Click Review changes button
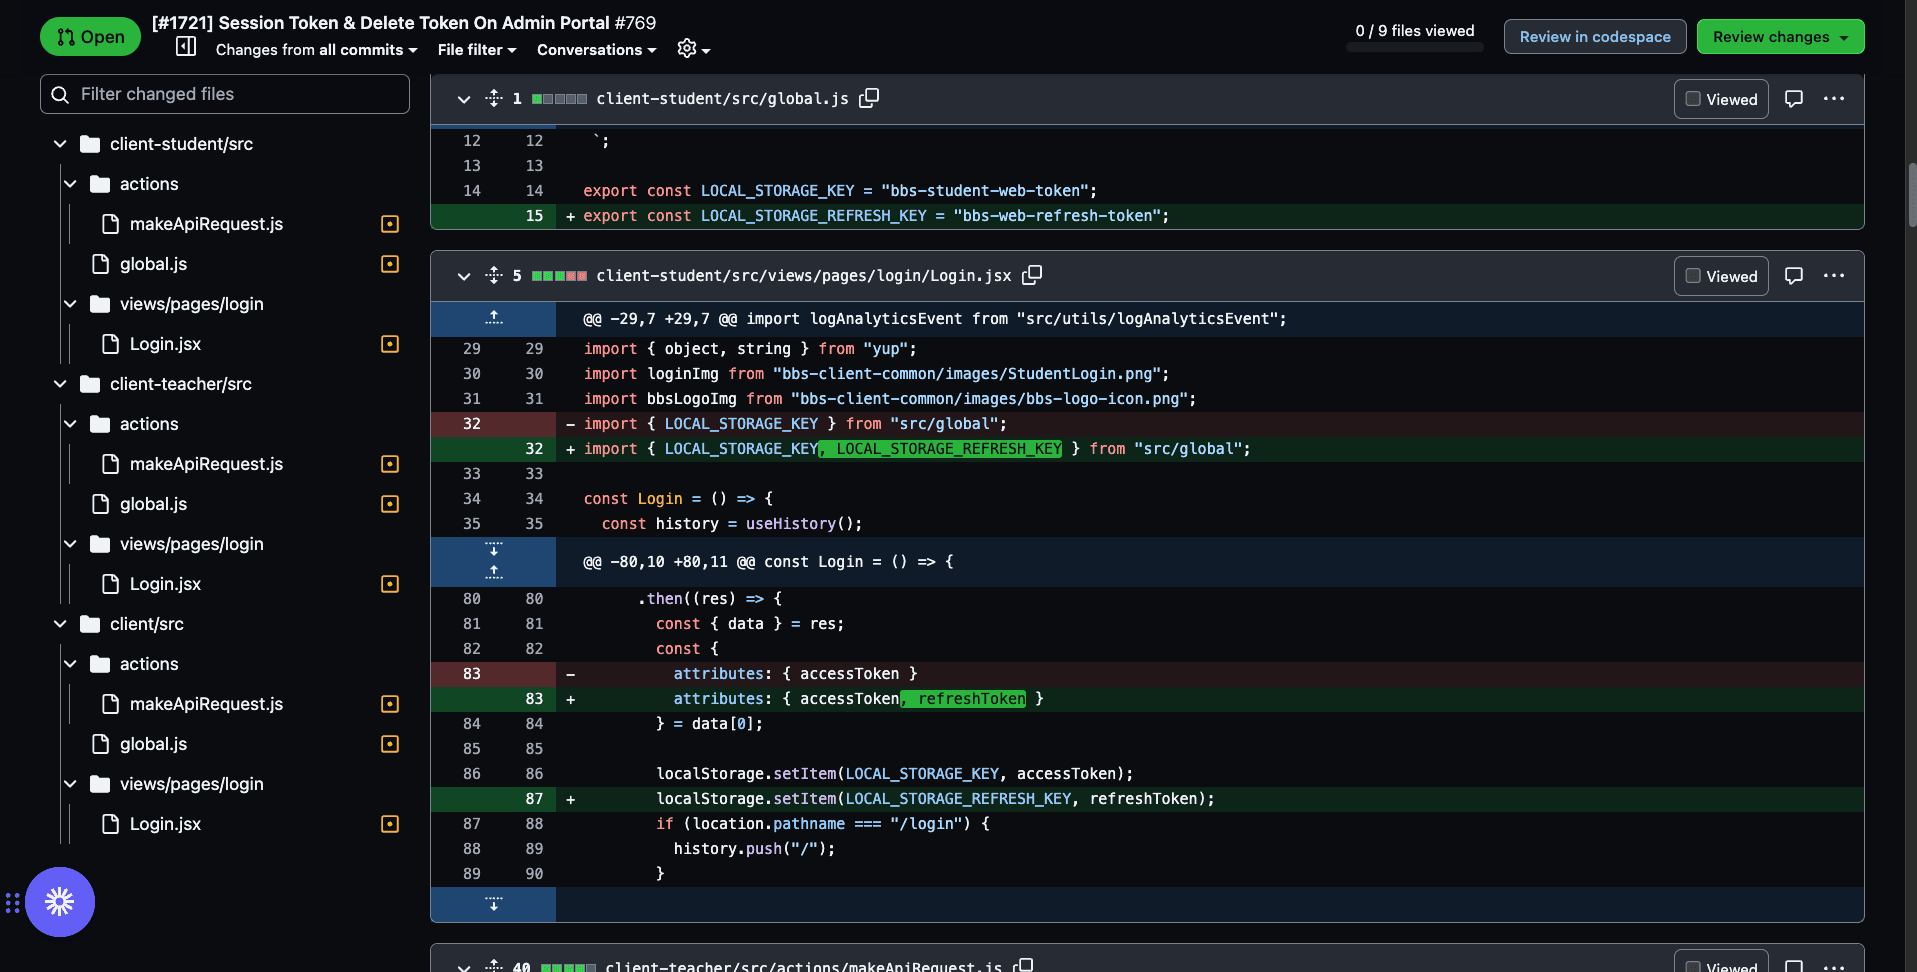Screen dimensions: 1917x972 click(1780, 37)
